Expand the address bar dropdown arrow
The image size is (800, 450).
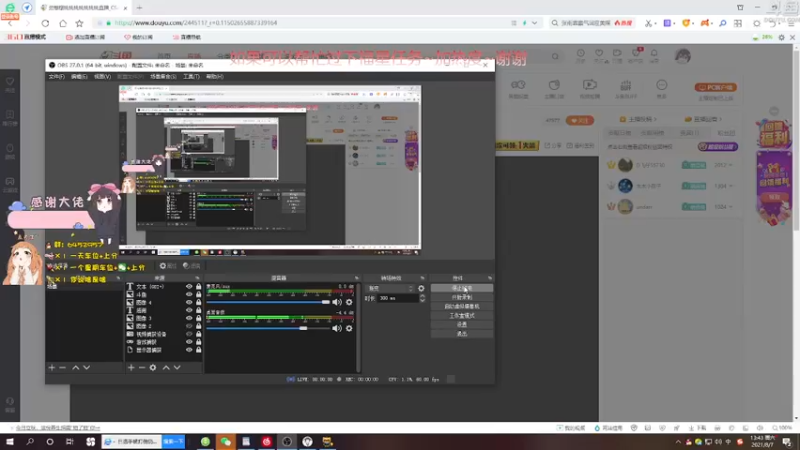[534, 23]
